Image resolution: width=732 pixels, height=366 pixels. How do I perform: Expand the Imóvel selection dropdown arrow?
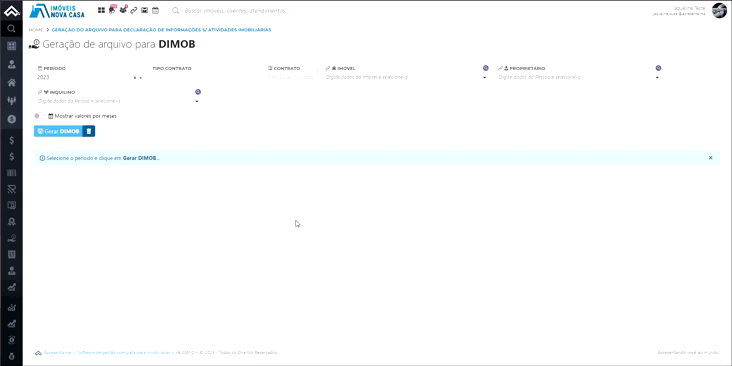485,77
